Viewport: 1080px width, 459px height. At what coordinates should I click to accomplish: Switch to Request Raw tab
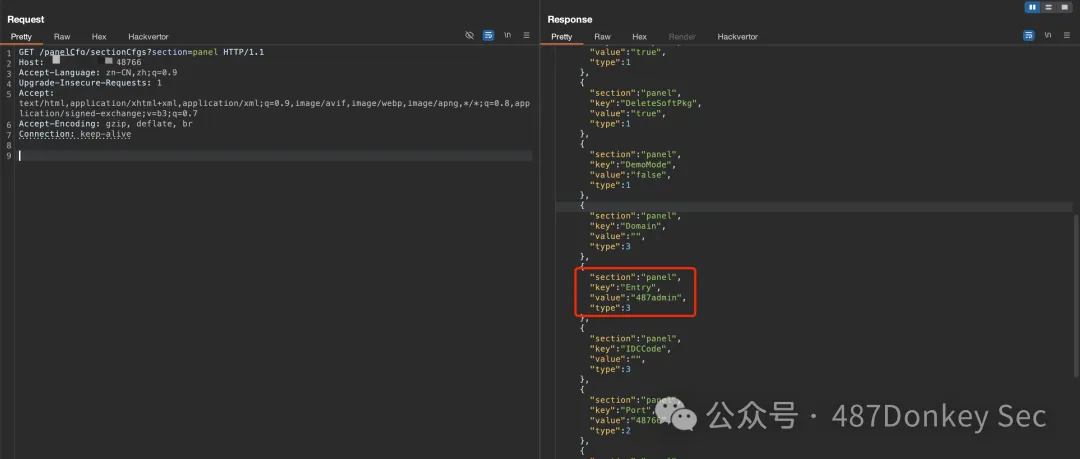(x=62, y=36)
